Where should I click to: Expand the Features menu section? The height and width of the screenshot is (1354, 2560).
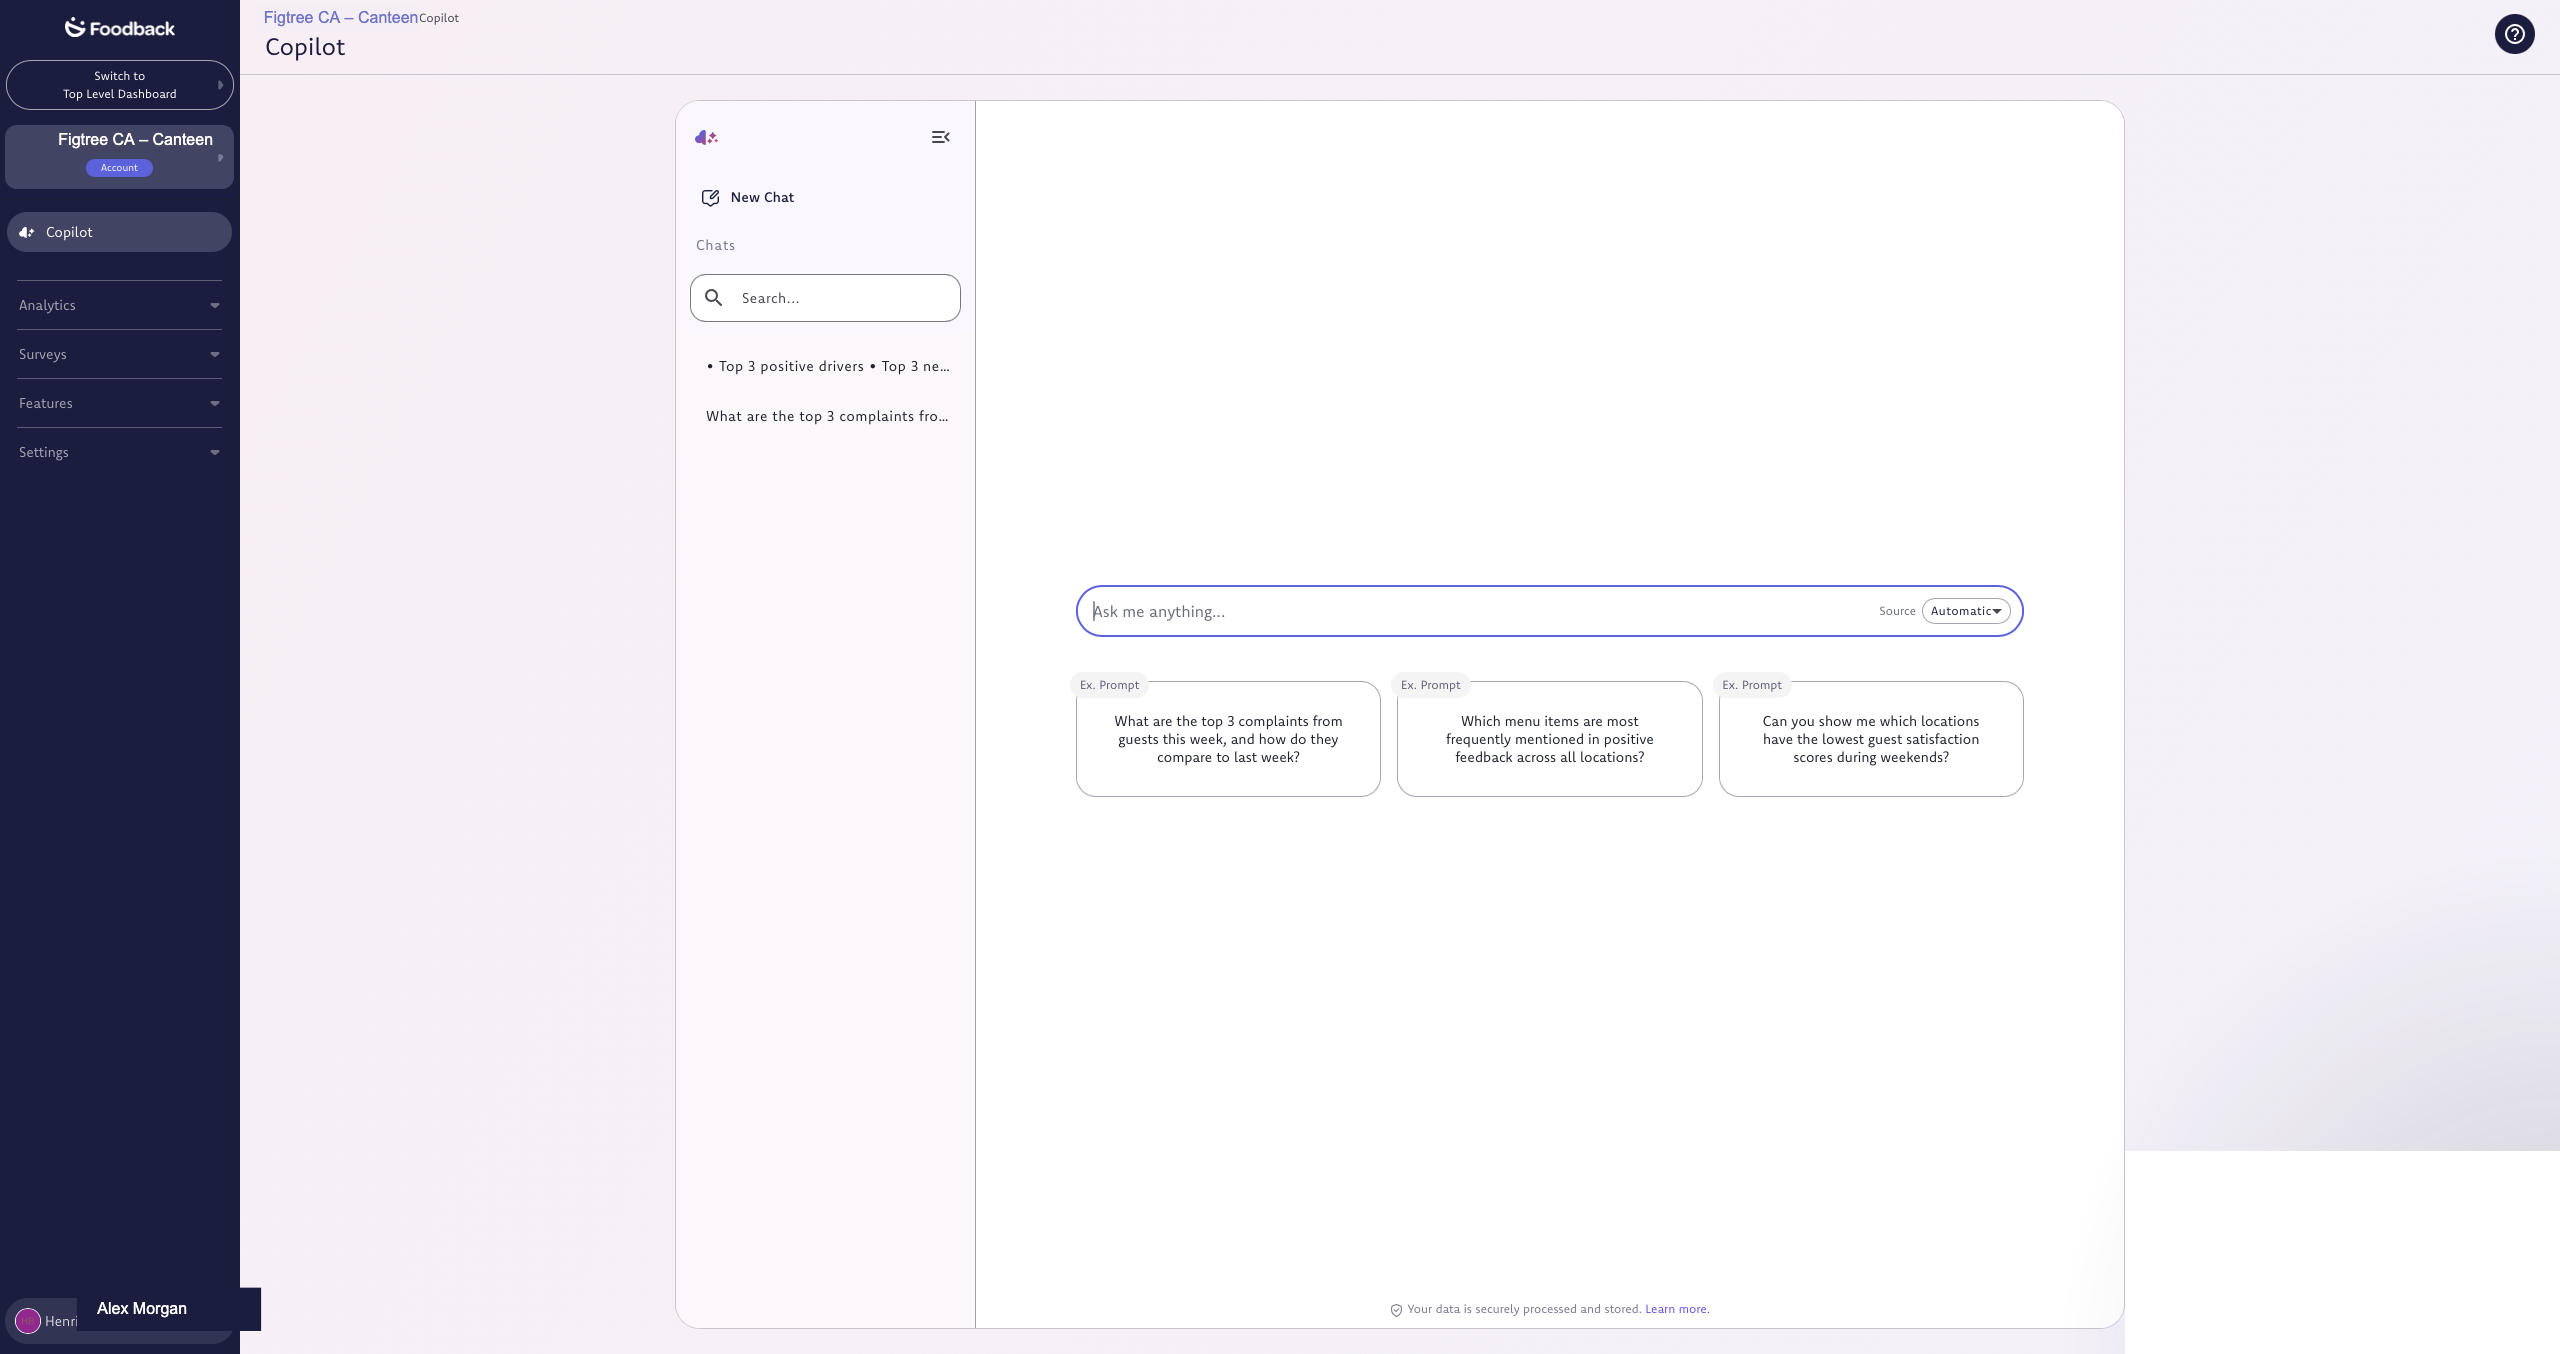click(120, 403)
